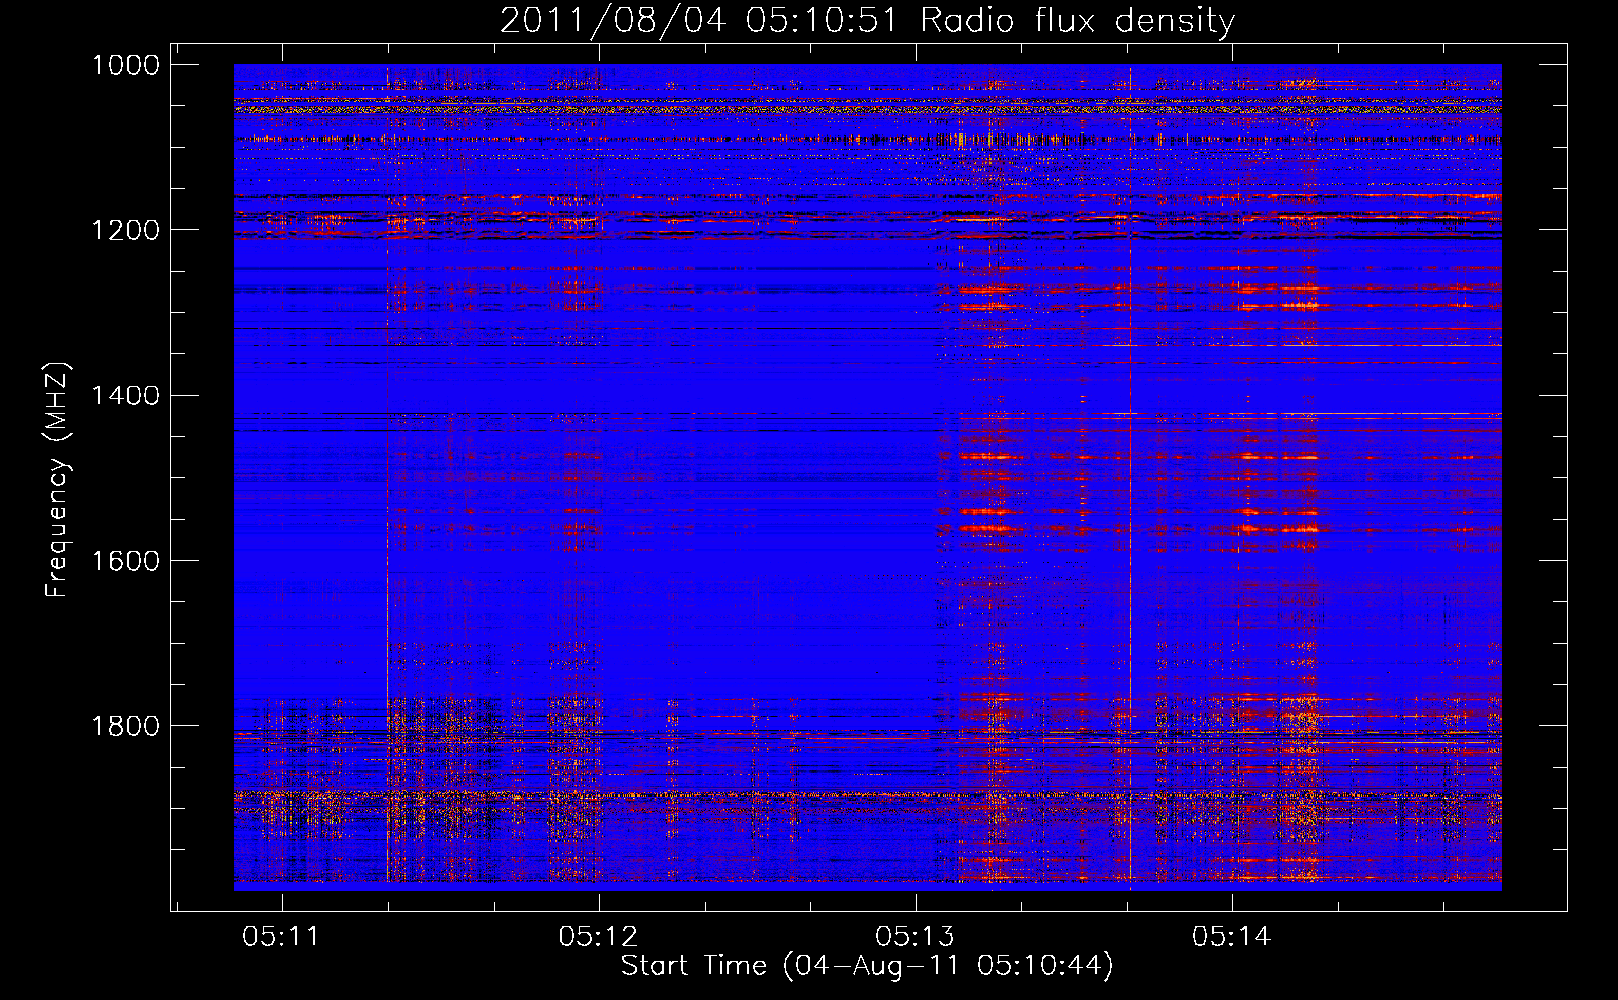Click the 1400 frequency tick label
Viewport: 1618px width, 1000px height.
pyautogui.click(x=126, y=396)
